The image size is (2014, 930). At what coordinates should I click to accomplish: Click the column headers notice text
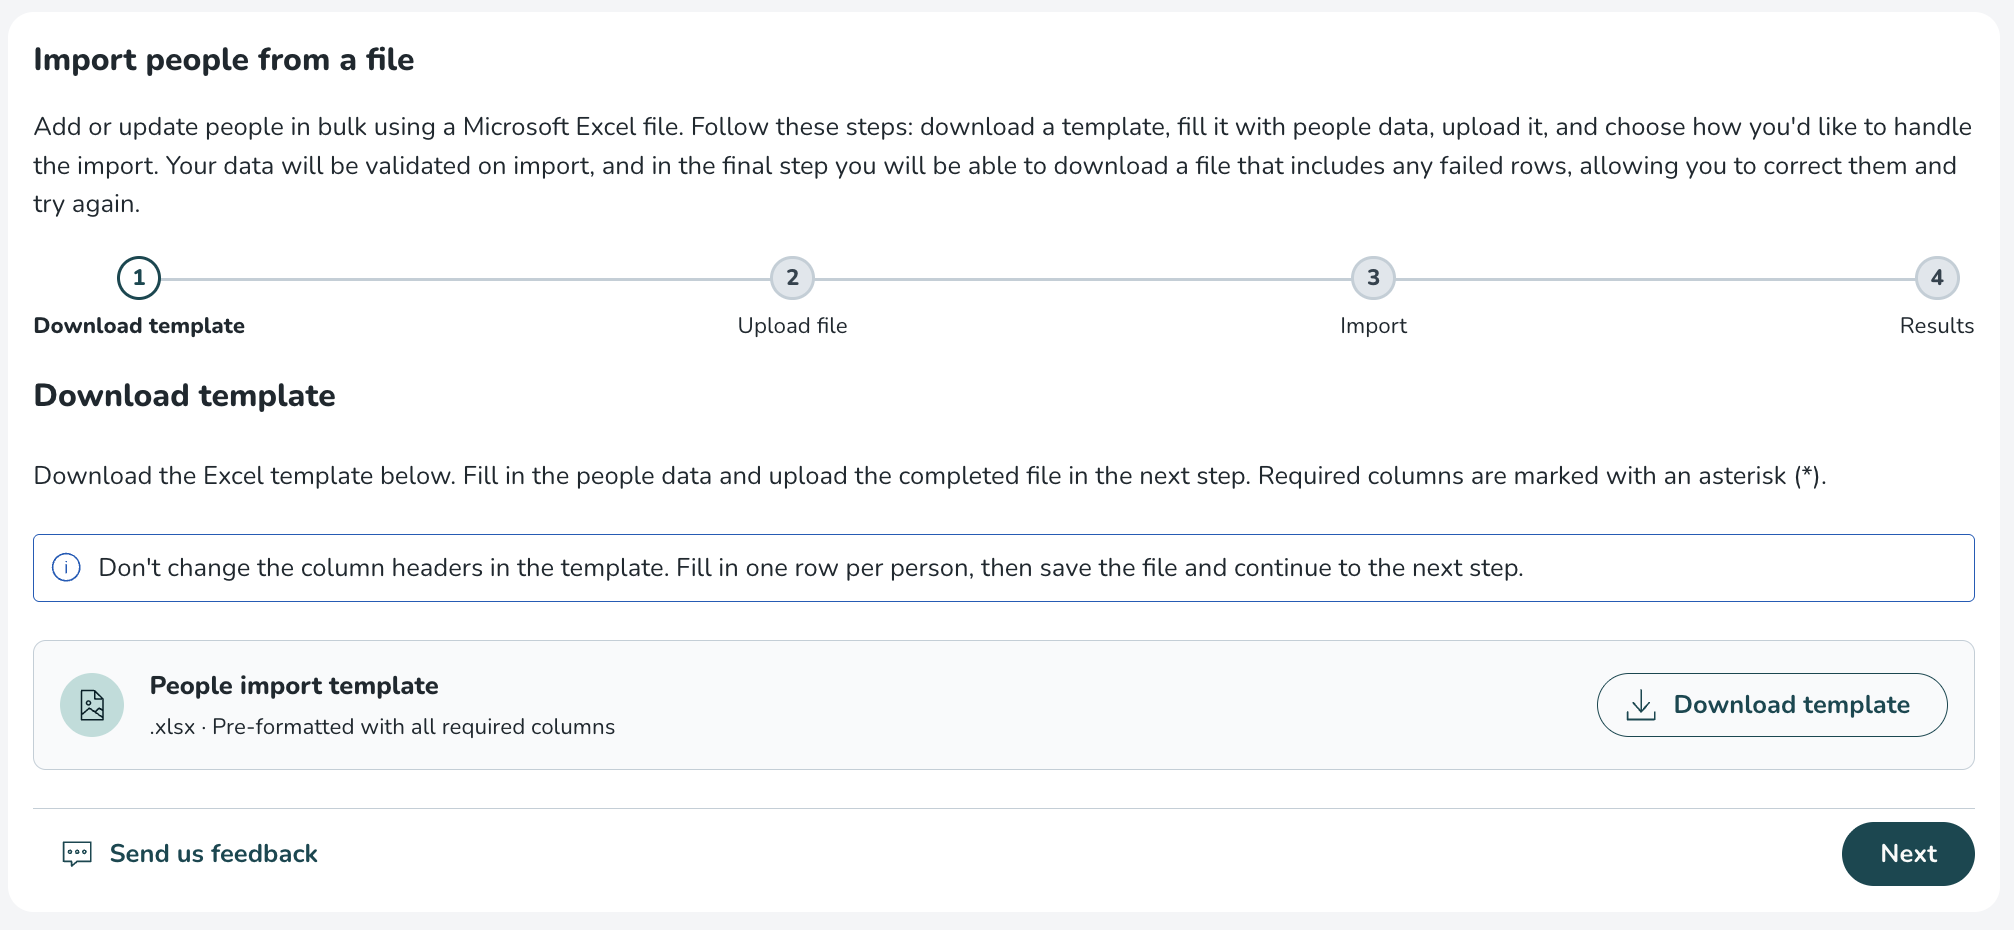click(x=810, y=568)
